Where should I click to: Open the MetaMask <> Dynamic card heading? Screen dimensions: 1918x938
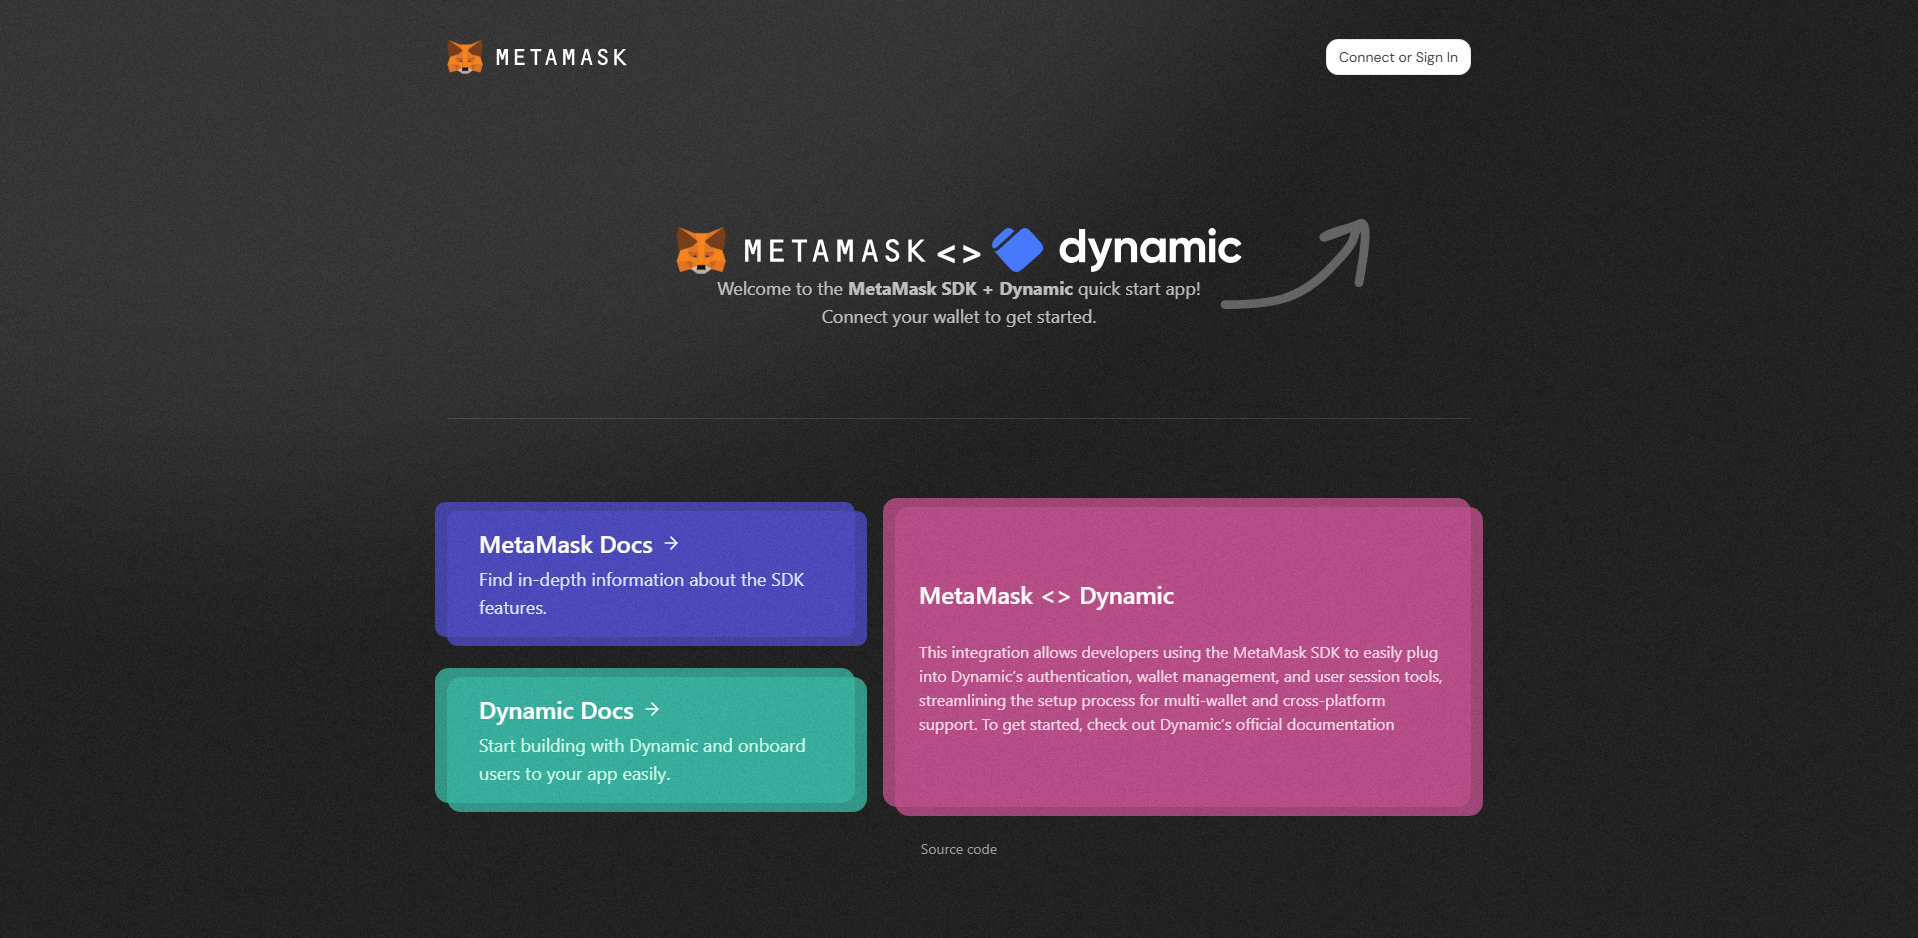tap(1046, 596)
